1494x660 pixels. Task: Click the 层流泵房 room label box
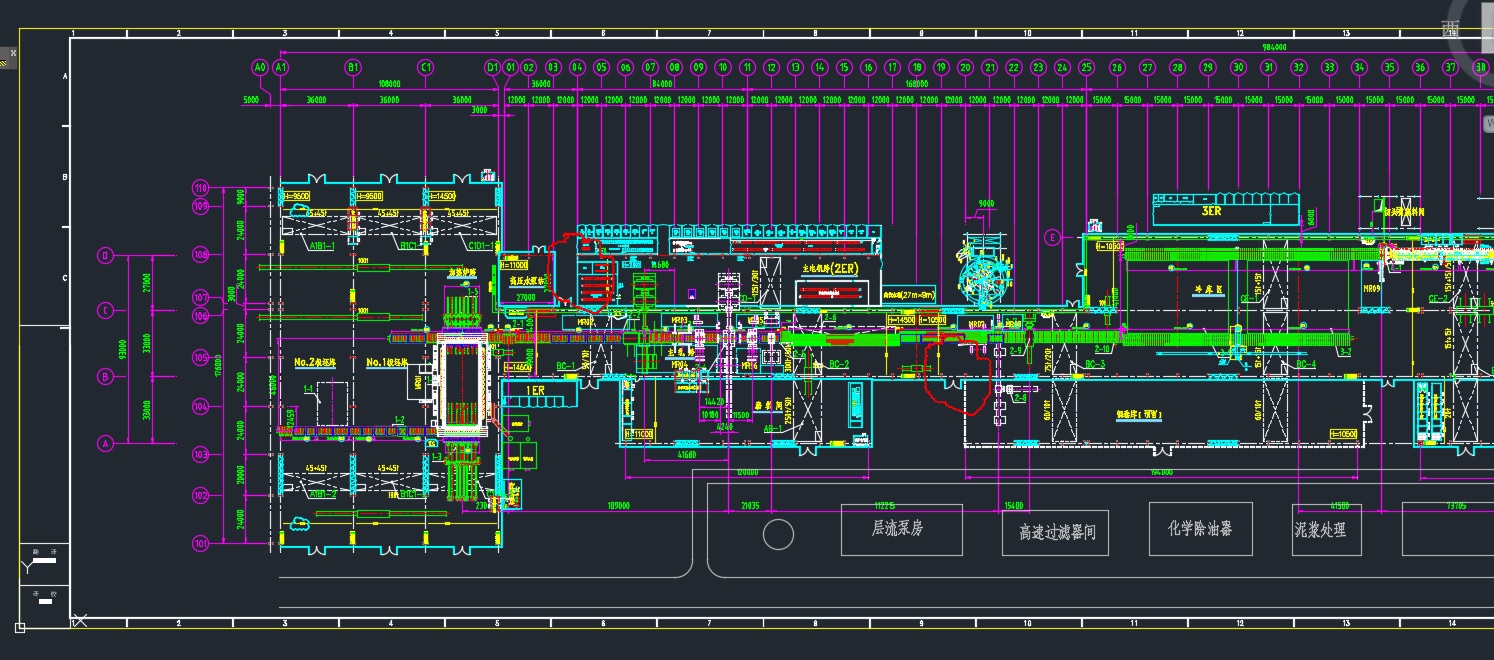[x=899, y=530]
